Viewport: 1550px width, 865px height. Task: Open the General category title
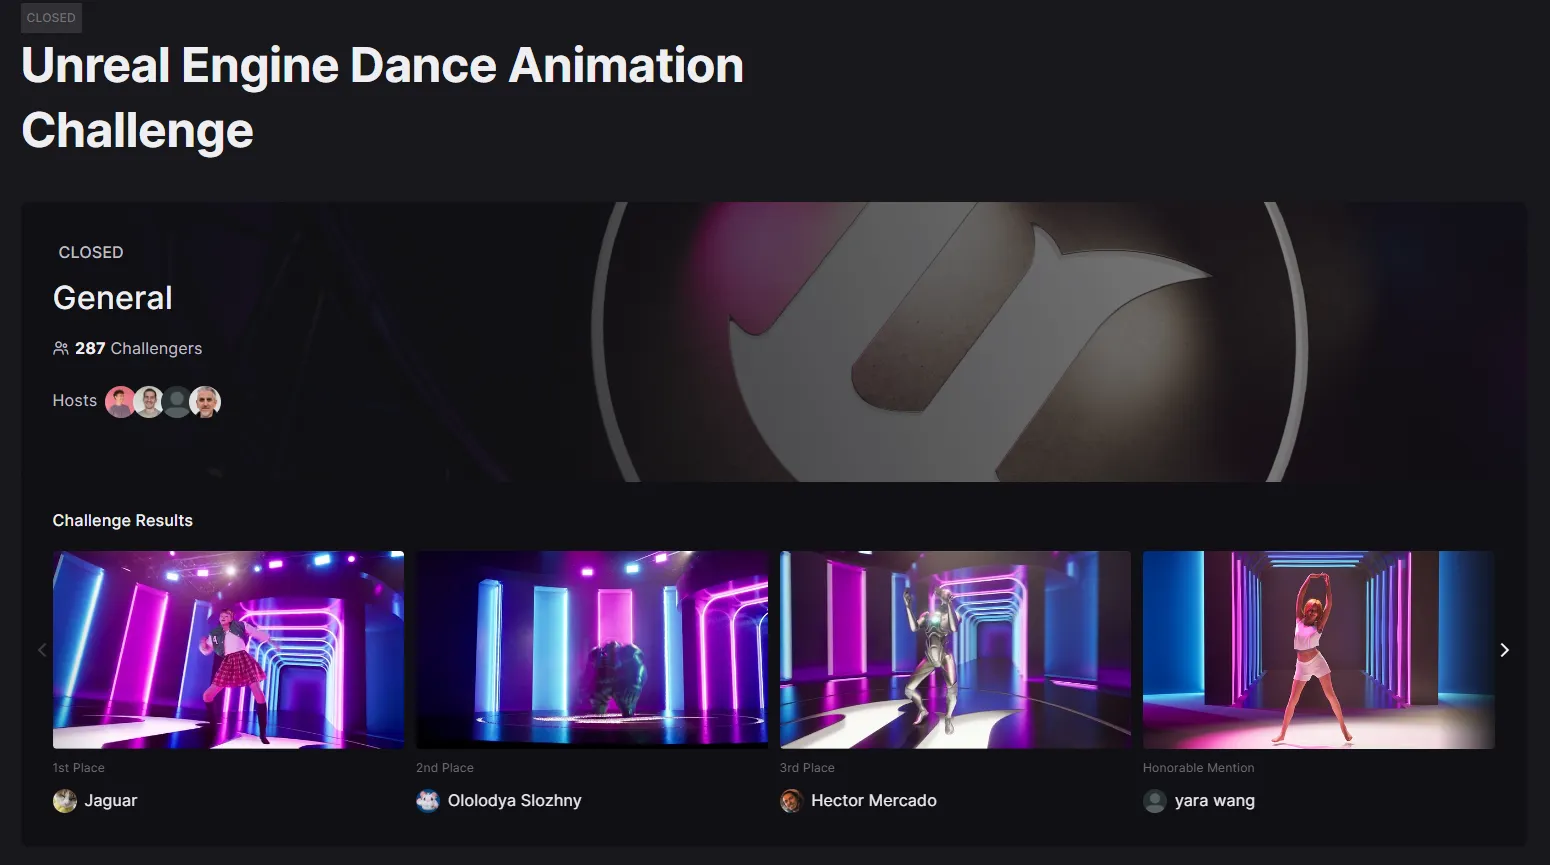point(113,298)
